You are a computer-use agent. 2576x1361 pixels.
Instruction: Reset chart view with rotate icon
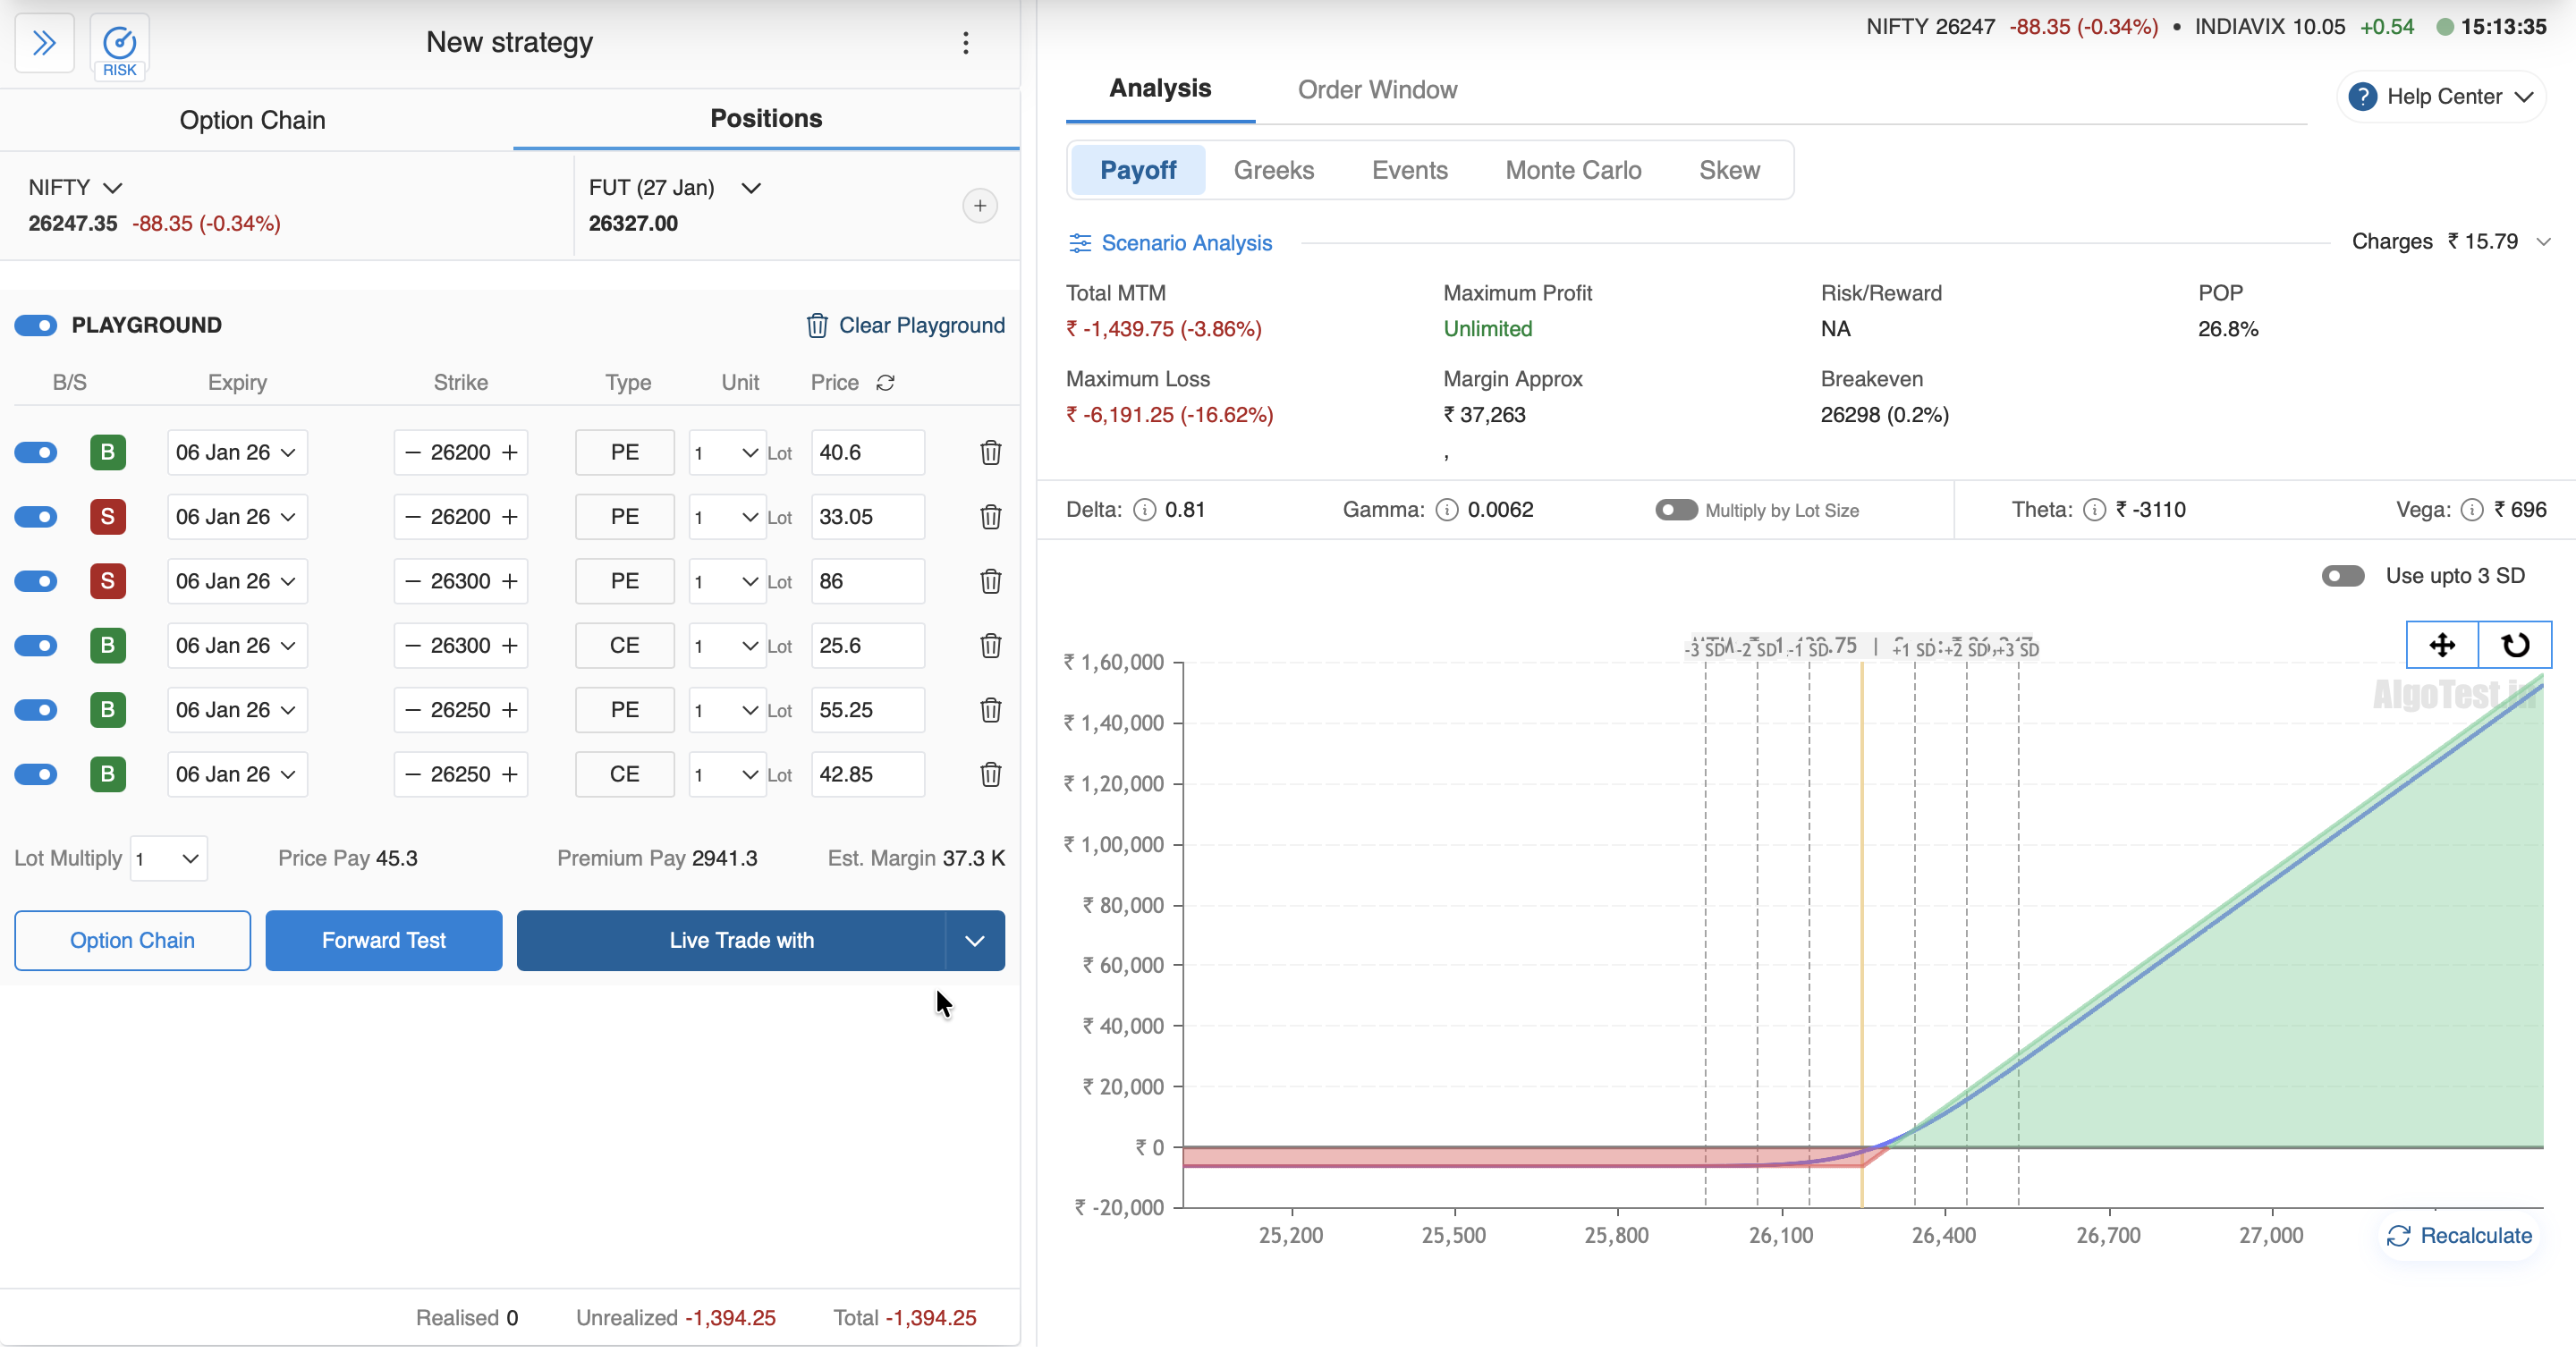2514,645
